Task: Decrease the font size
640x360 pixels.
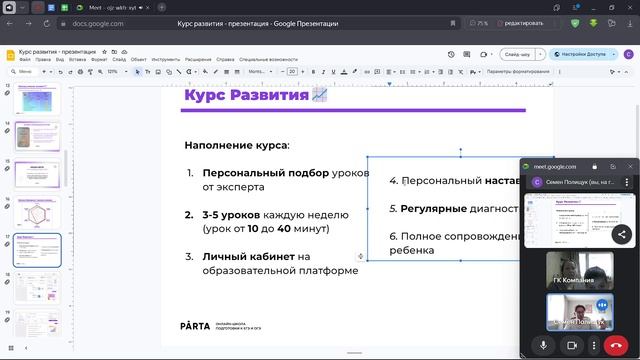Action: [282, 72]
